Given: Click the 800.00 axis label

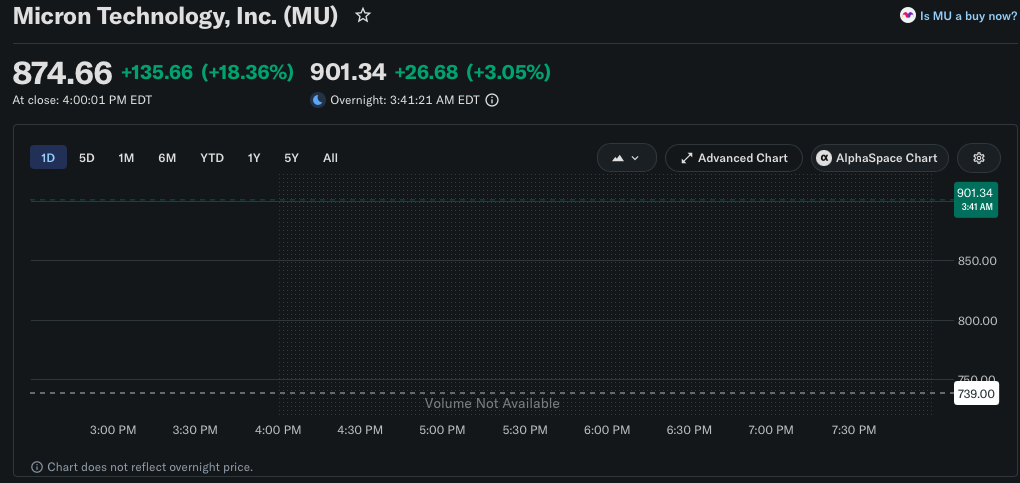Looking at the screenshot, I should tap(977, 321).
